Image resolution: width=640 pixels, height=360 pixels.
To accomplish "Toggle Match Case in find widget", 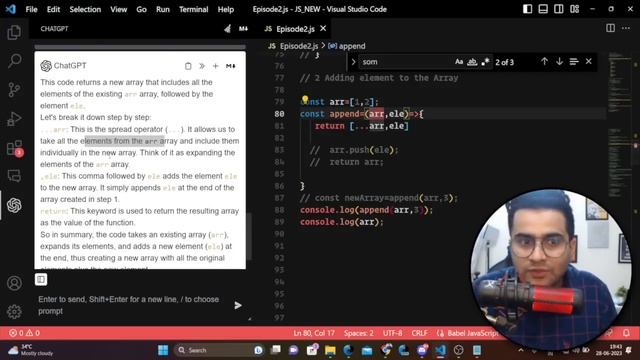I will tap(459, 62).
